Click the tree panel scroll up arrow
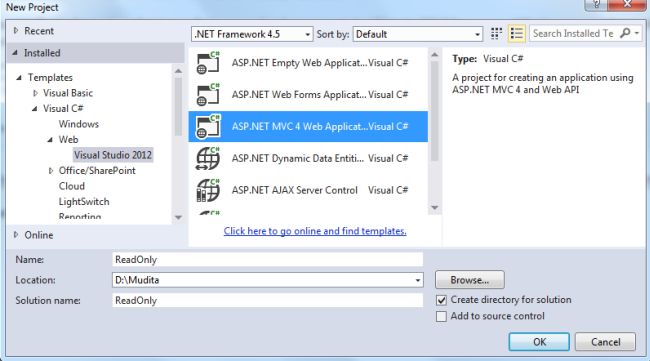Viewport: 650px width, 361px height. pos(178,71)
